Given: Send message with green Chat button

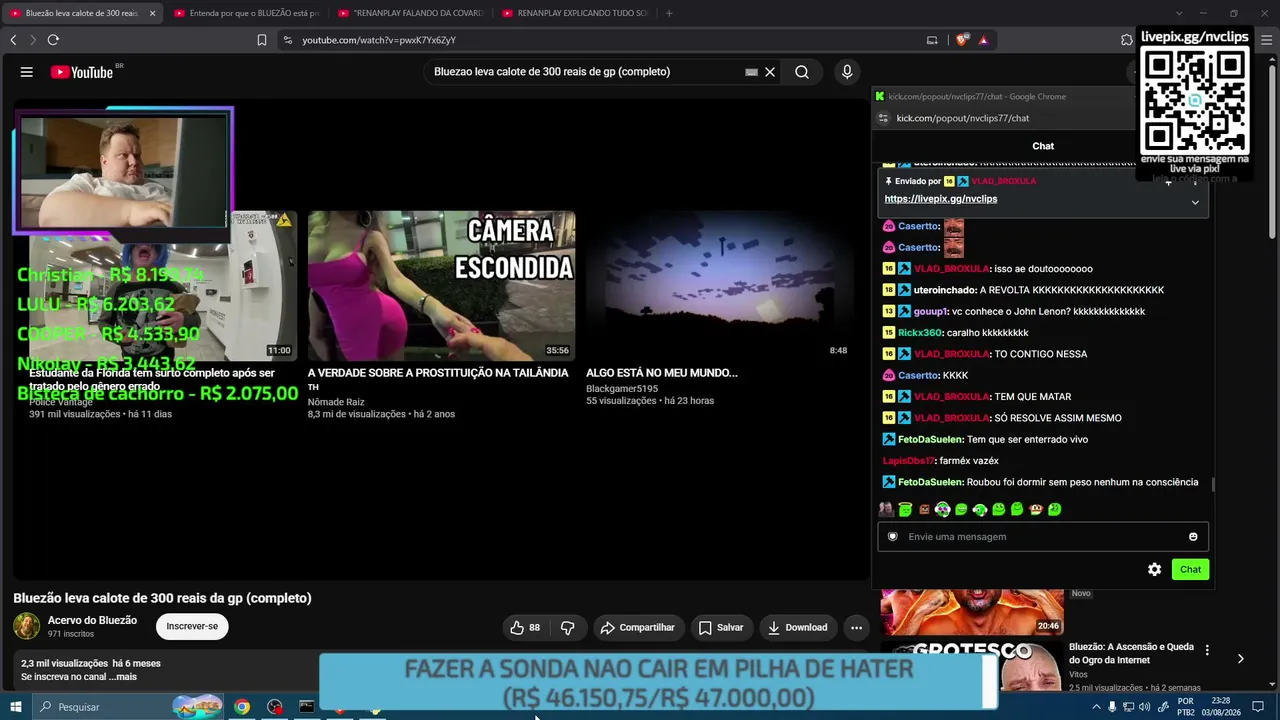Looking at the screenshot, I should click(1190, 569).
